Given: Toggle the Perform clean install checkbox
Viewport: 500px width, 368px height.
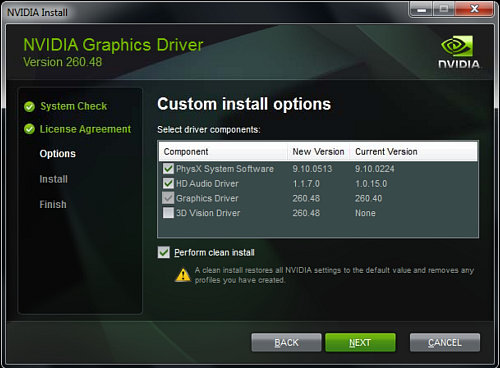Looking at the screenshot, I should tap(164, 253).
